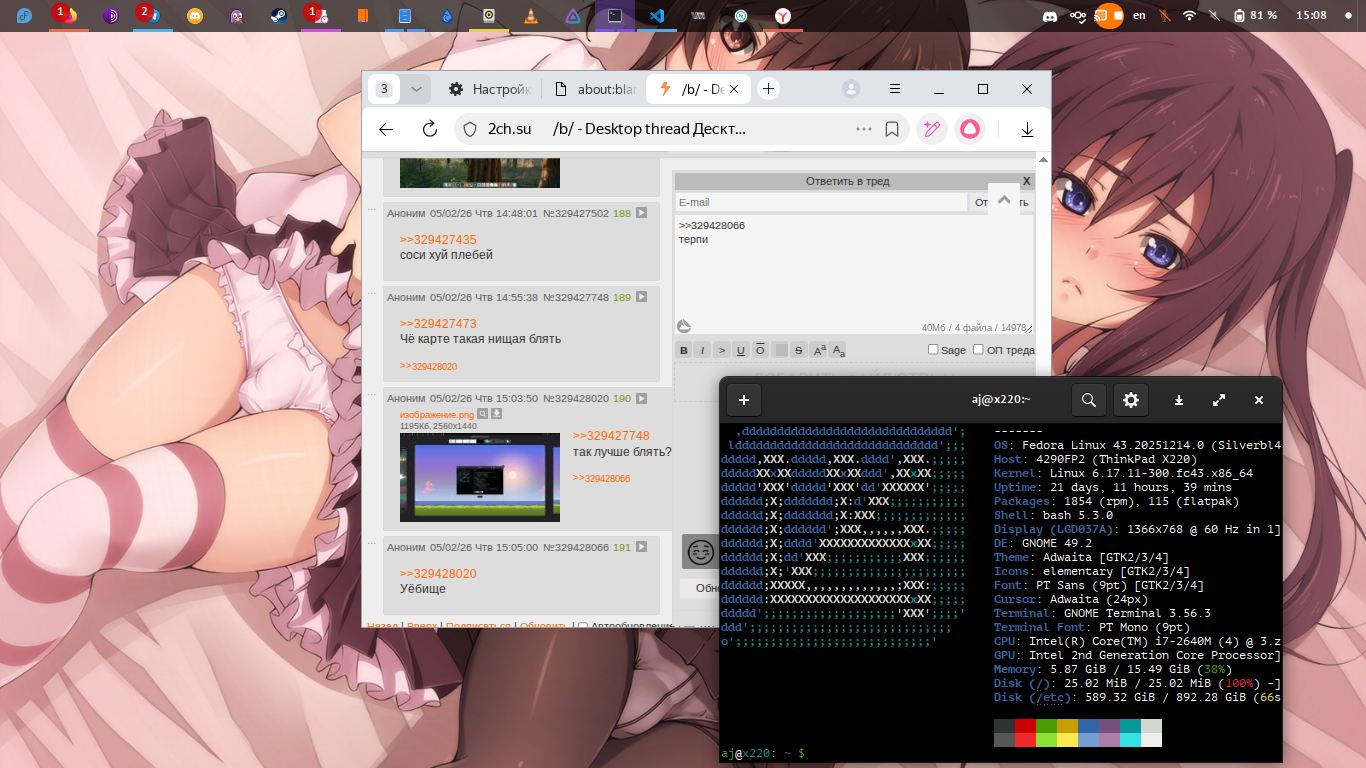The height and width of the screenshot is (768, 1366).
Task: Expand the tab group dropdown chevron
Action: pyautogui.click(x=416, y=89)
